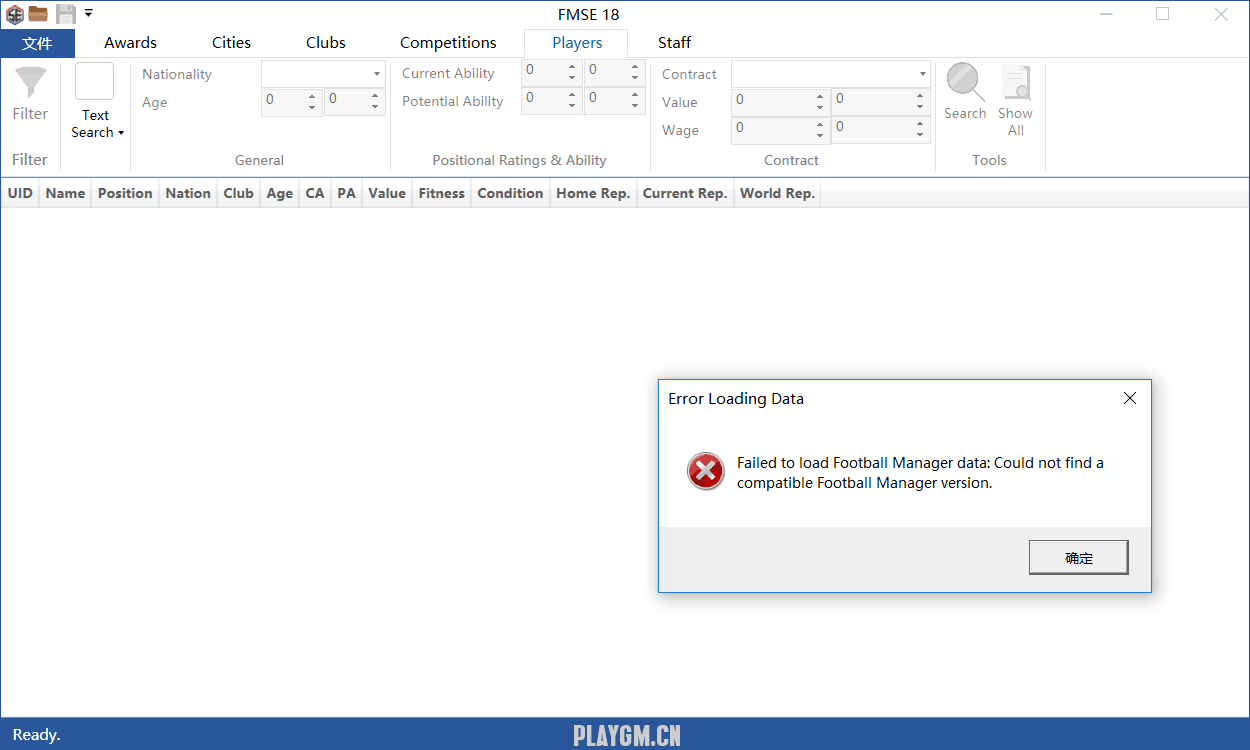Viewport: 1250px width, 750px height.
Task: Sort by Age column header
Action: click(x=280, y=193)
